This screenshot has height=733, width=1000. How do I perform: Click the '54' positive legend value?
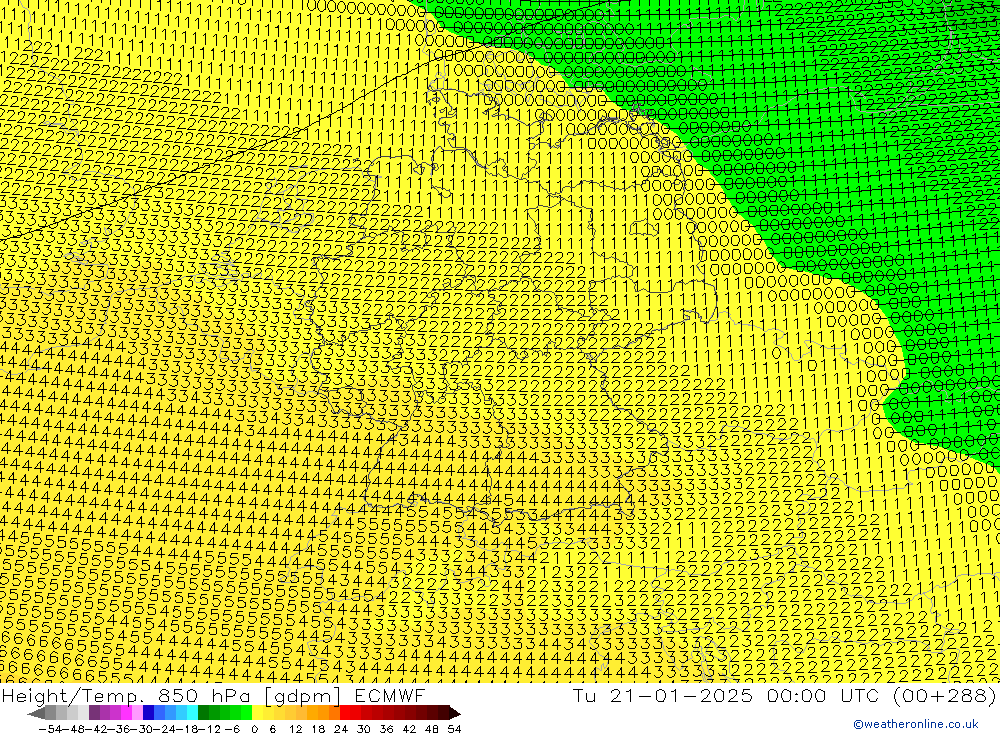454,729
